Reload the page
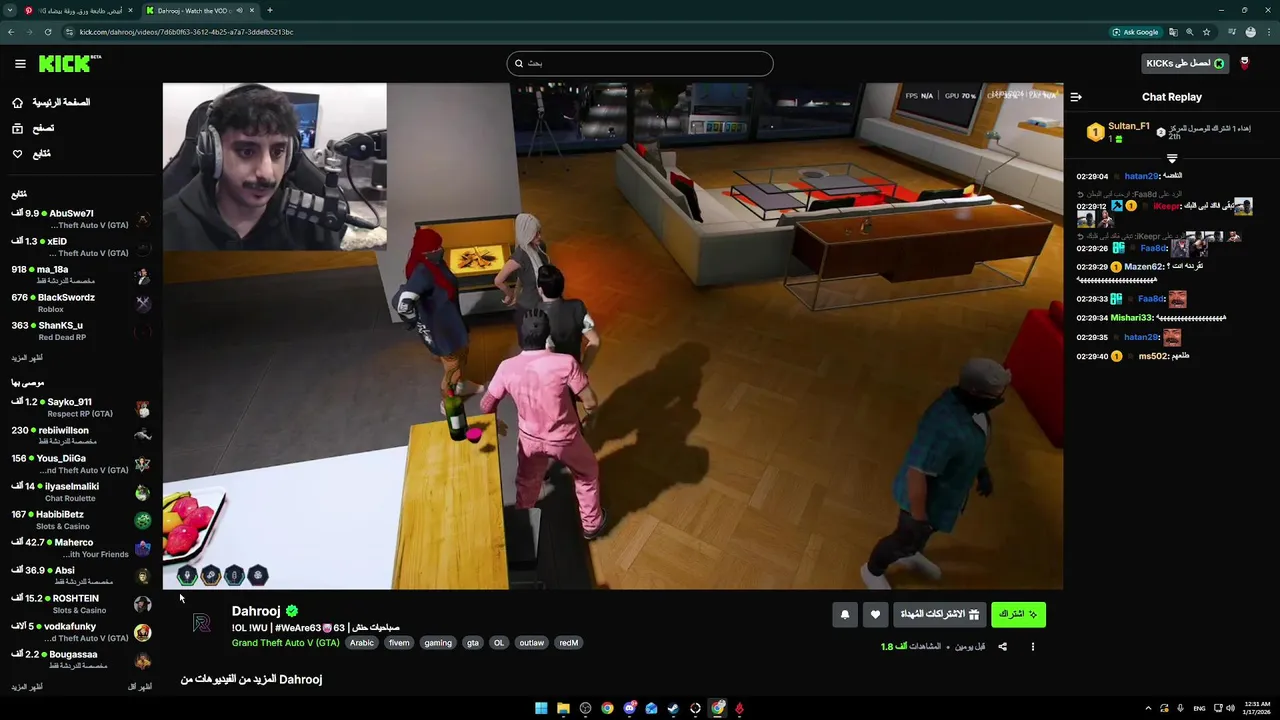This screenshot has height=720, width=1280. (47, 32)
